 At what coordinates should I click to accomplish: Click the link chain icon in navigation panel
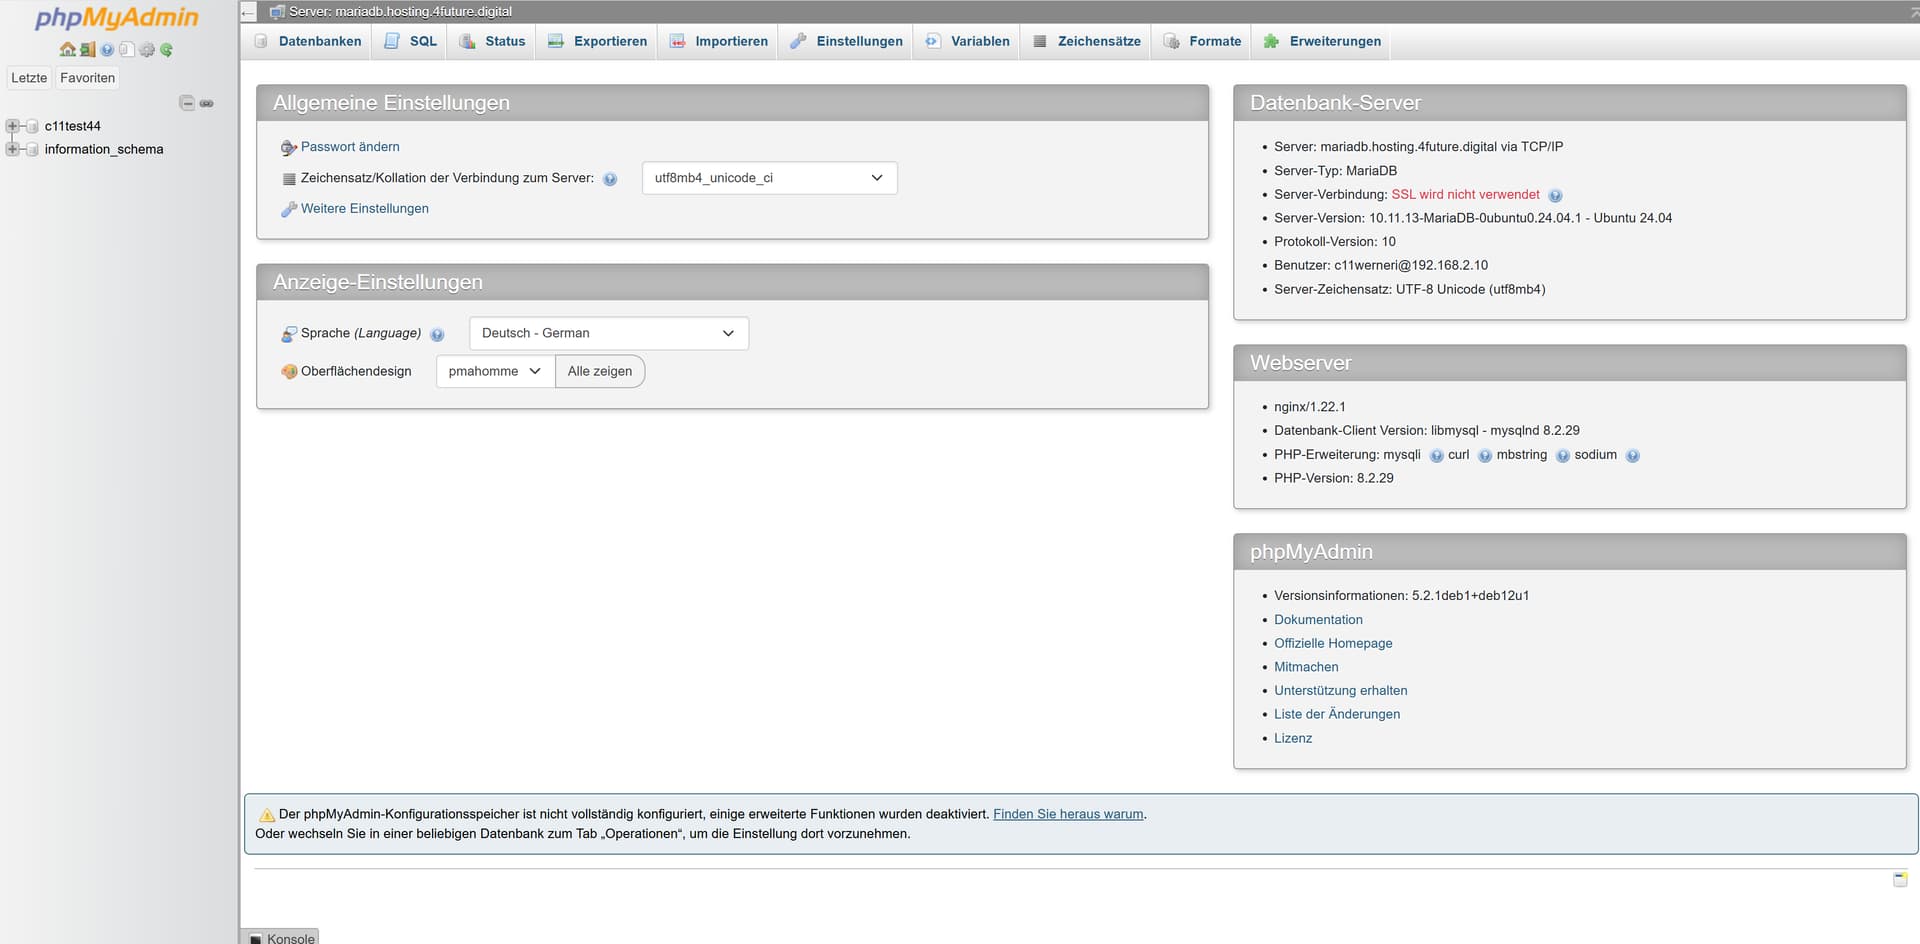207,103
